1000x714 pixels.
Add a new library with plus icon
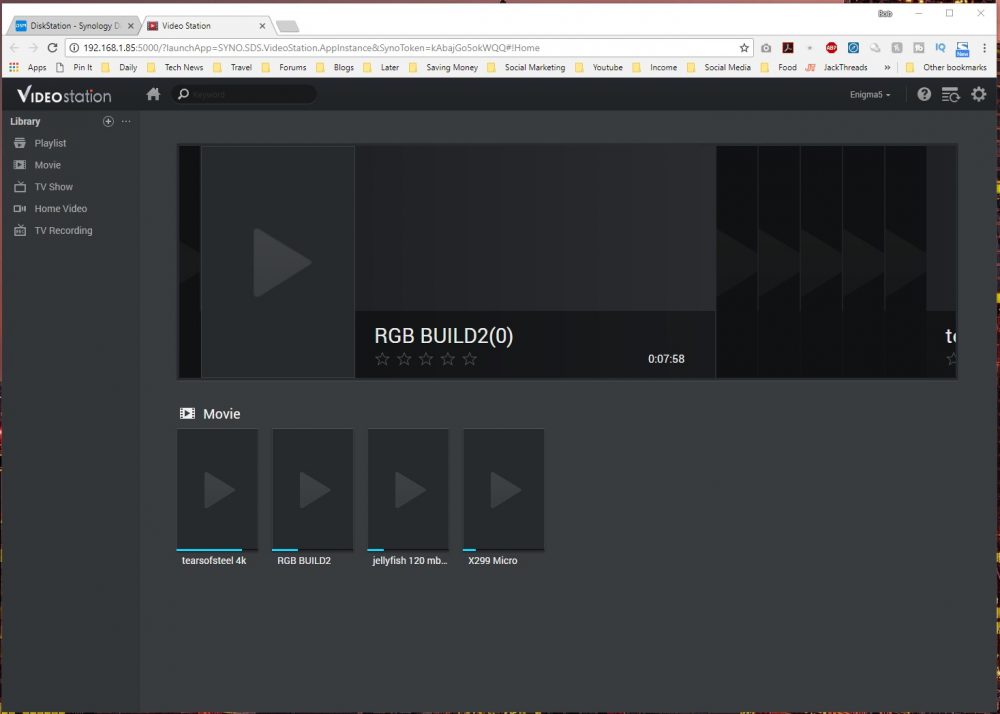click(x=108, y=121)
